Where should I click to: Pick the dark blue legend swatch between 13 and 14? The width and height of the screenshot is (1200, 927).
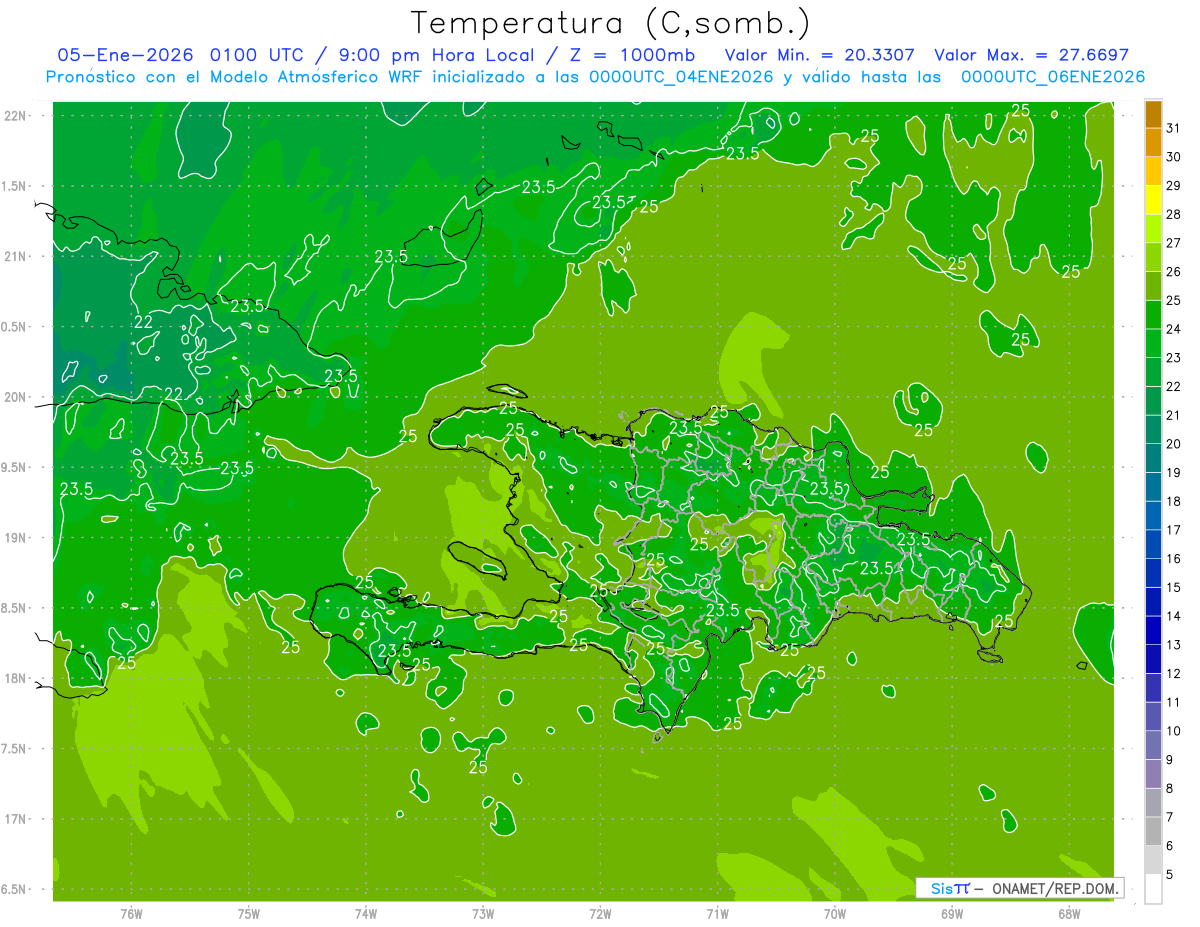[x=1153, y=631]
